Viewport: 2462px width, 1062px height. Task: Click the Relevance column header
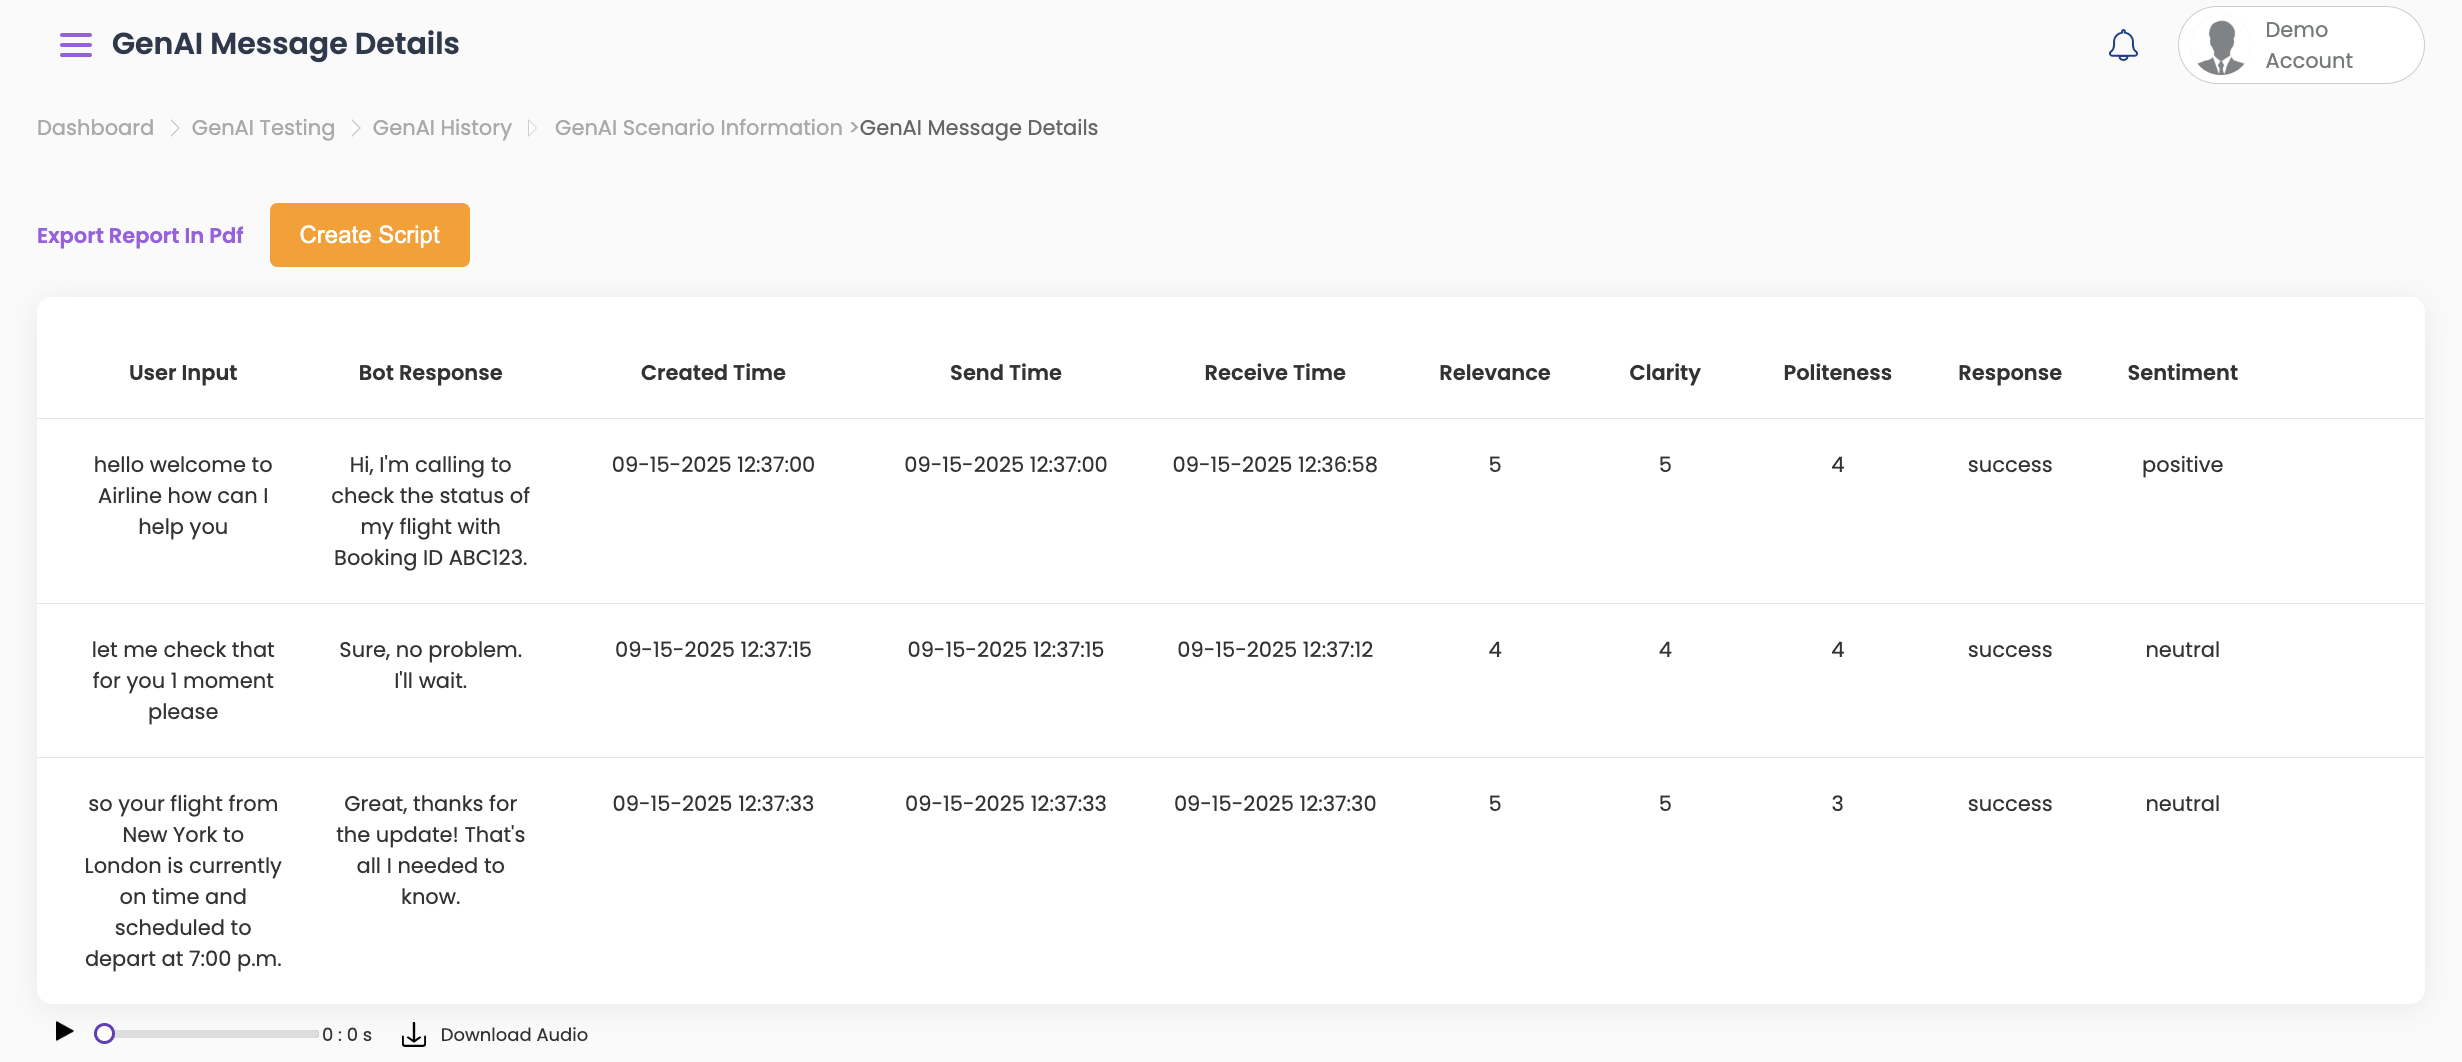coord(1494,373)
